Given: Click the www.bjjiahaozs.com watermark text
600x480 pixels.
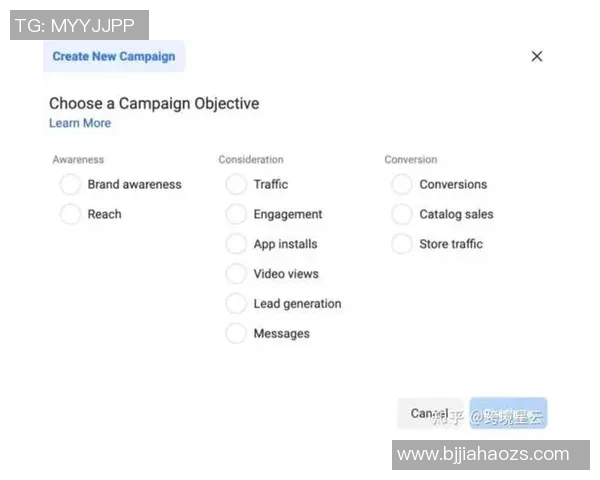Looking at the screenshot, I should [483, 454].
